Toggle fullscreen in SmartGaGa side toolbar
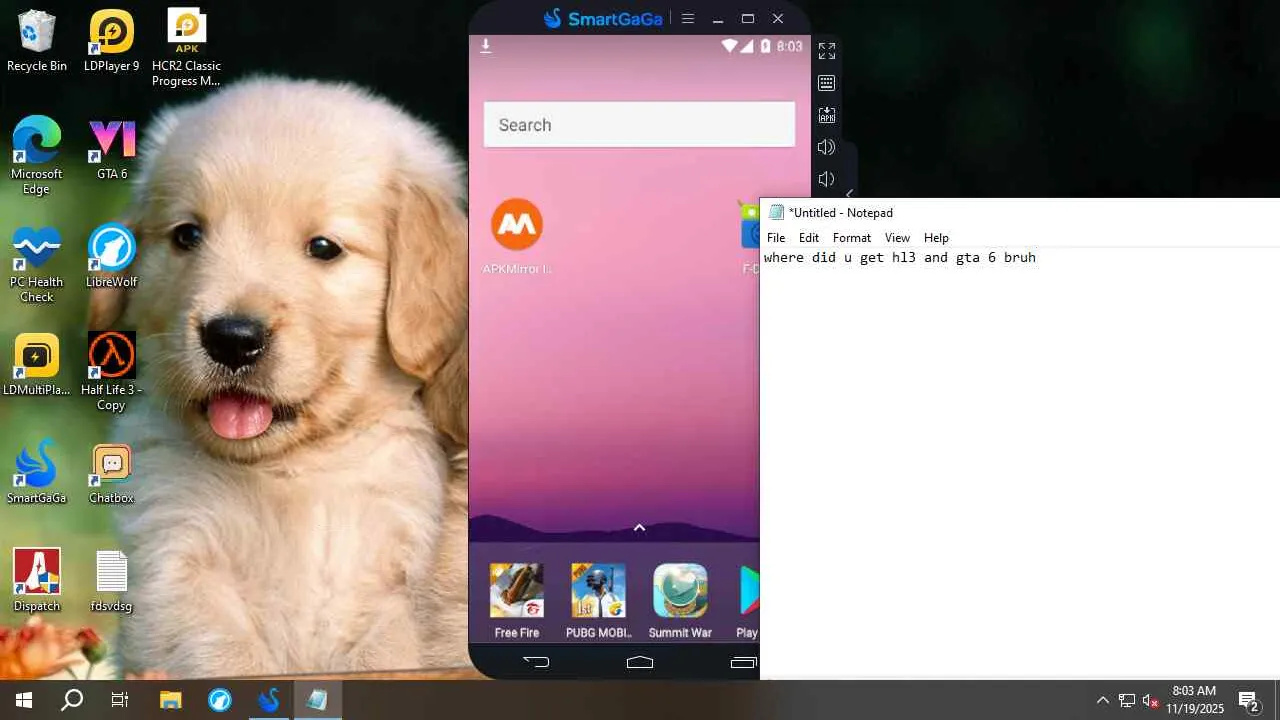This screenshot has height=720, width=1280. click(x=827, y=51)
